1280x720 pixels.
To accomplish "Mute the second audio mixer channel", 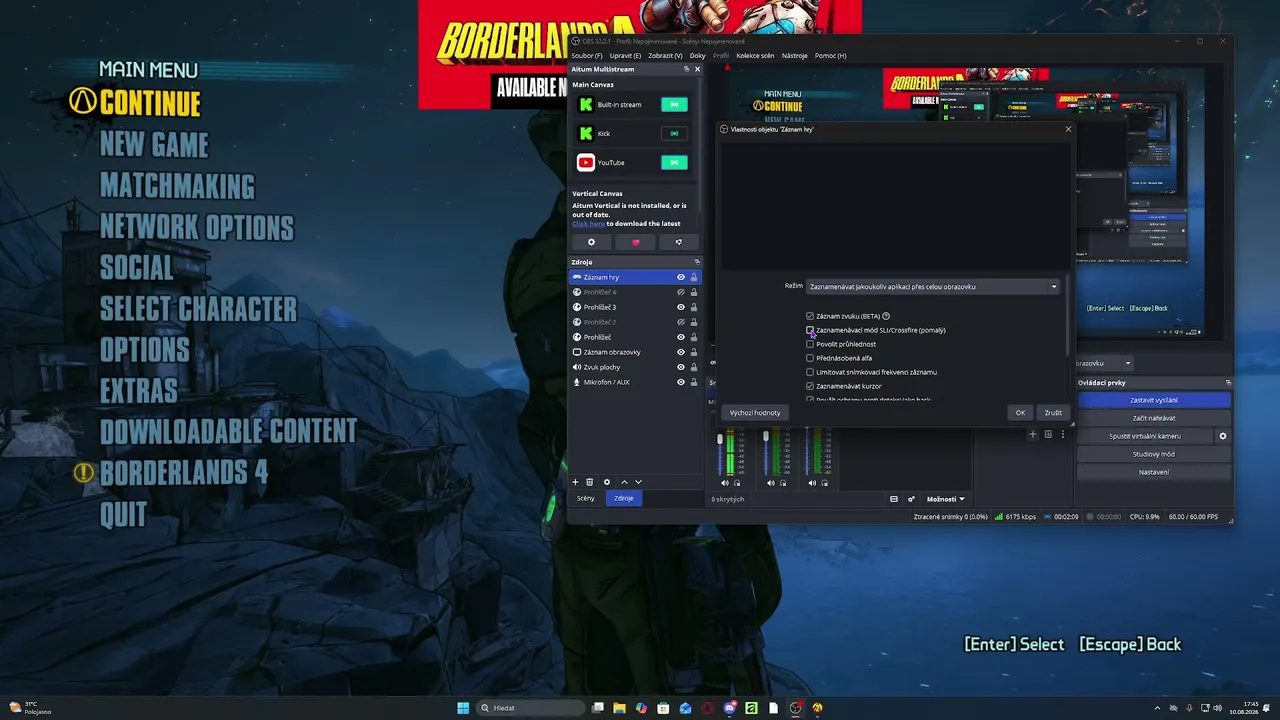I will click(x=771, y=483).
